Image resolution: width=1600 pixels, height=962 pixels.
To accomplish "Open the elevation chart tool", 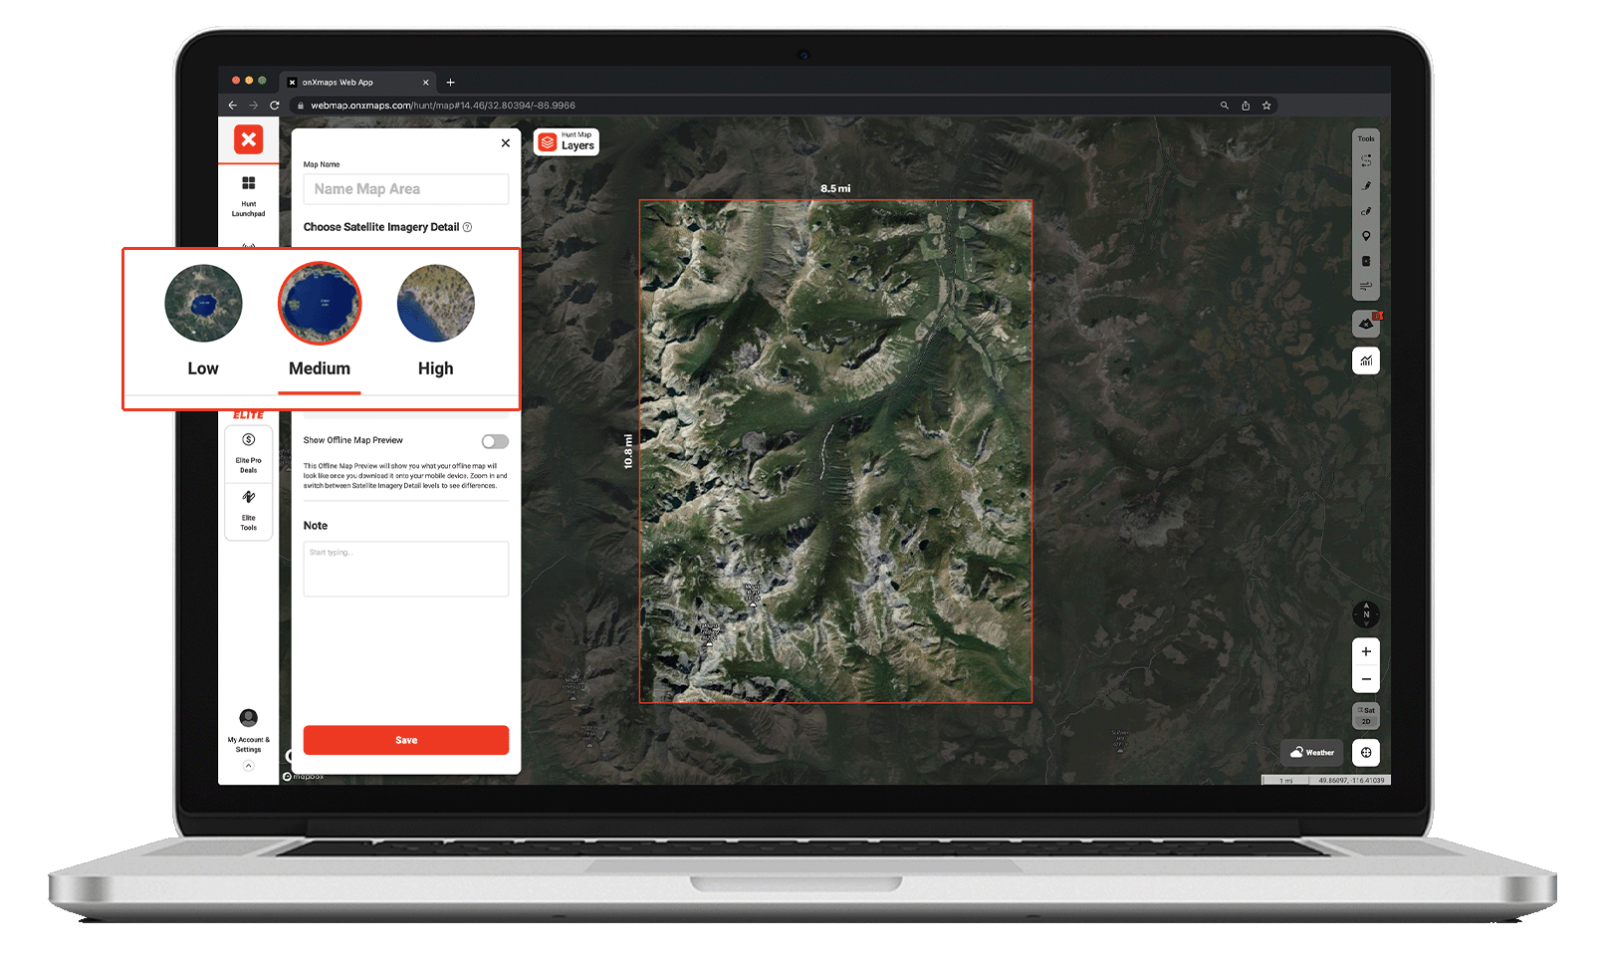I will (x=1366, y=360).
